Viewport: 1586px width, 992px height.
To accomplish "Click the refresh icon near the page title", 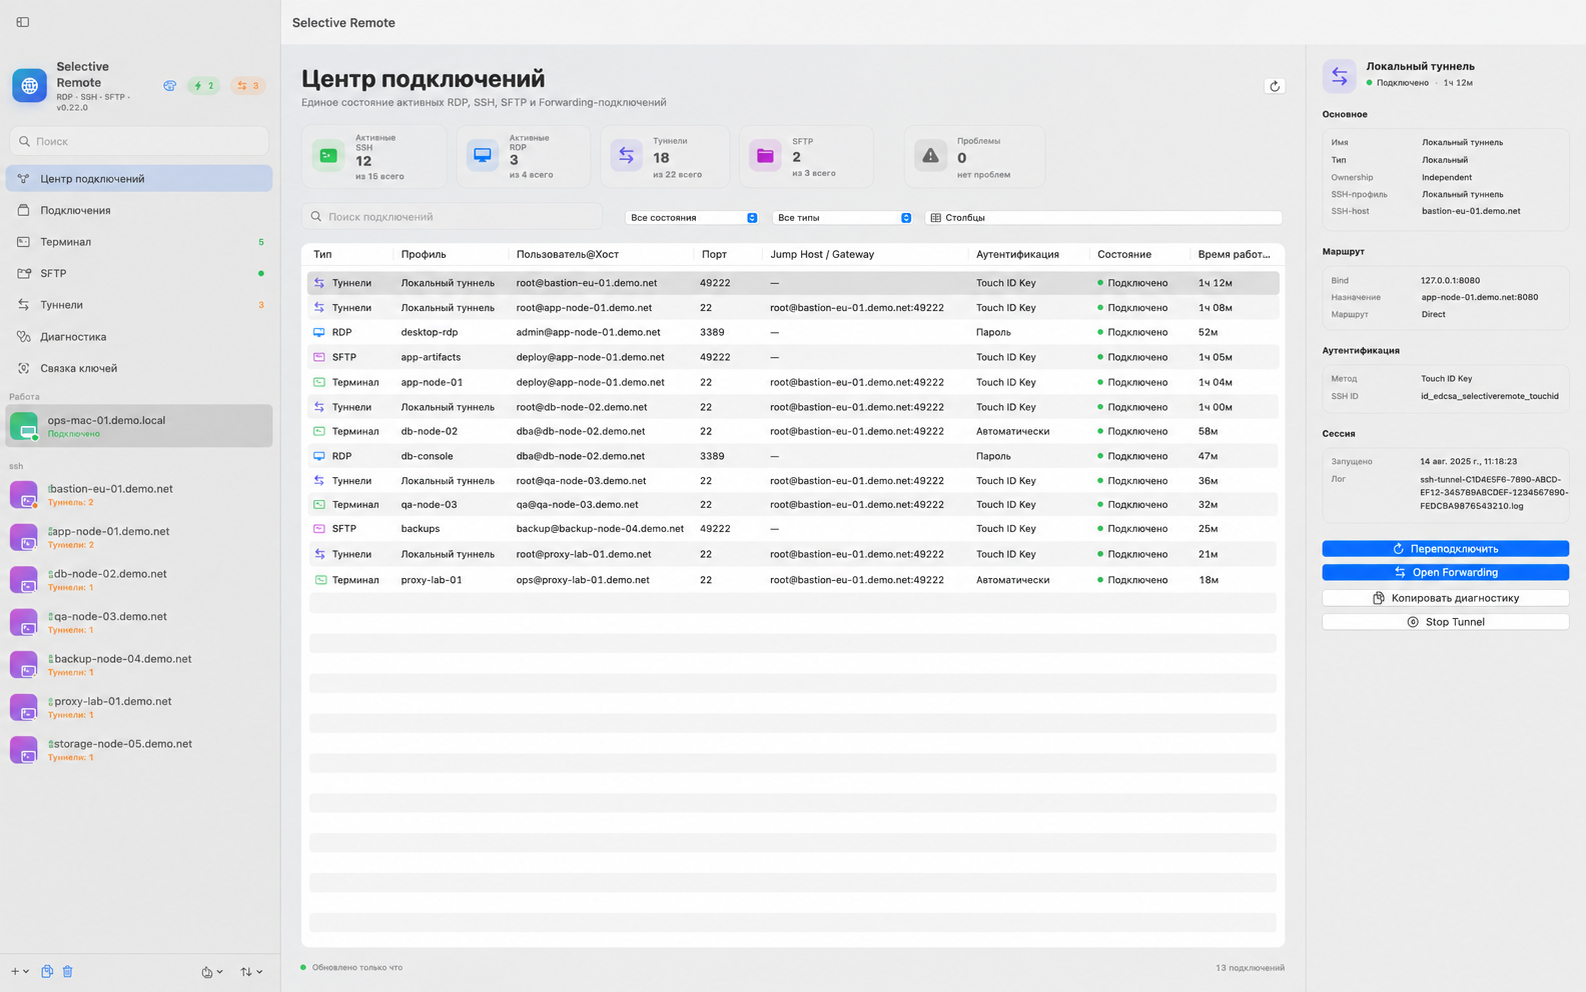I will (1274, 86).
